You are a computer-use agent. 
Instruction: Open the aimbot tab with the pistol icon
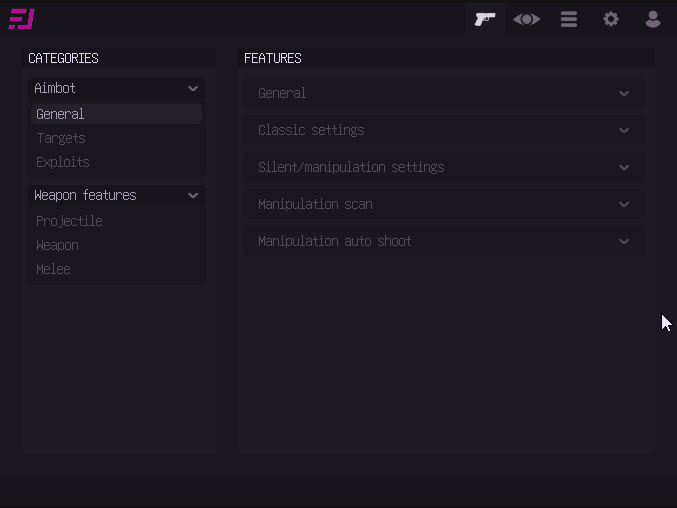[x=485, y=19]
